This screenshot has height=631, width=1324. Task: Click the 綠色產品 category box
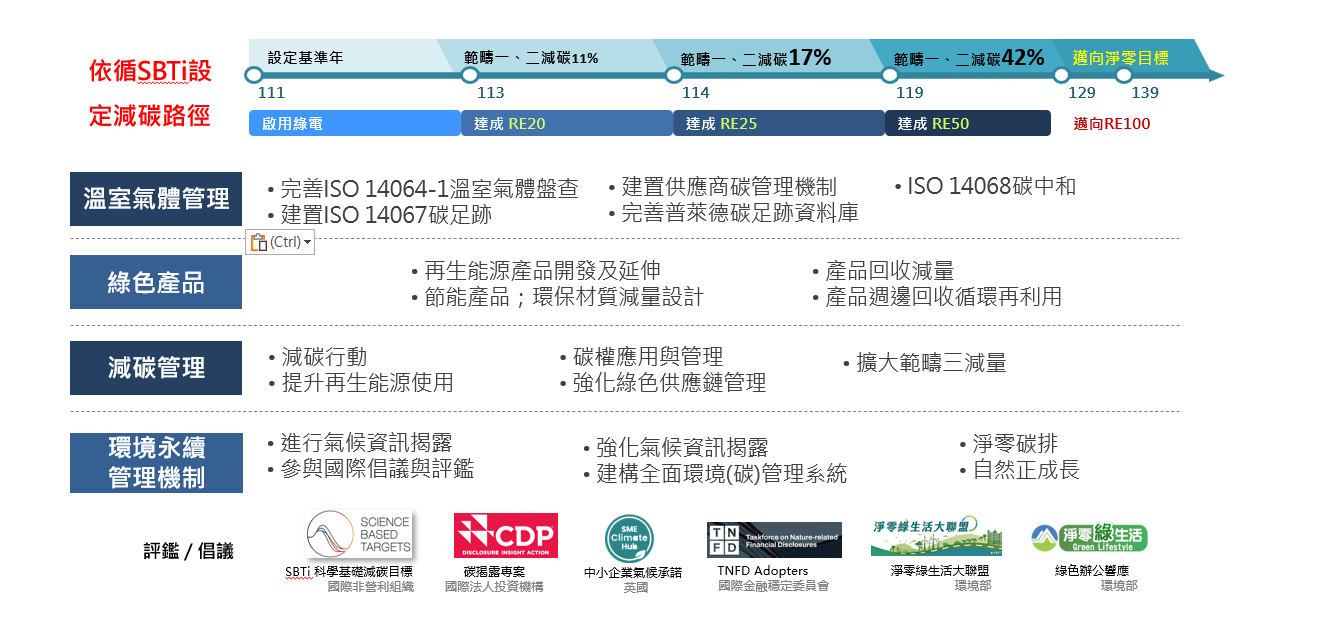156,282
